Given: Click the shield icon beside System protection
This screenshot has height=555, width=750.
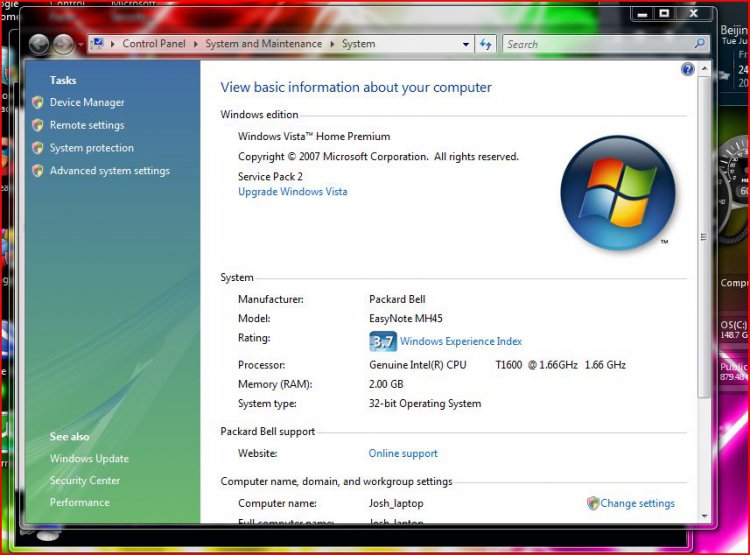Looking at the screenshot, I should coord(38,148).
